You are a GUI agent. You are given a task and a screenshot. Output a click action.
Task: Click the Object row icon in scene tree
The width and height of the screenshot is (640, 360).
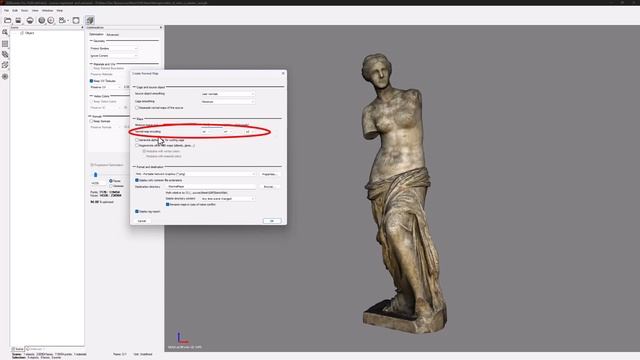[x=22, y=33]
